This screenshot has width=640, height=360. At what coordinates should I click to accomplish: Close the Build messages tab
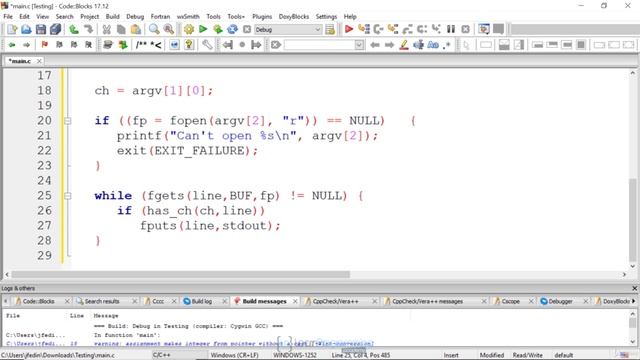pos(295,301)
